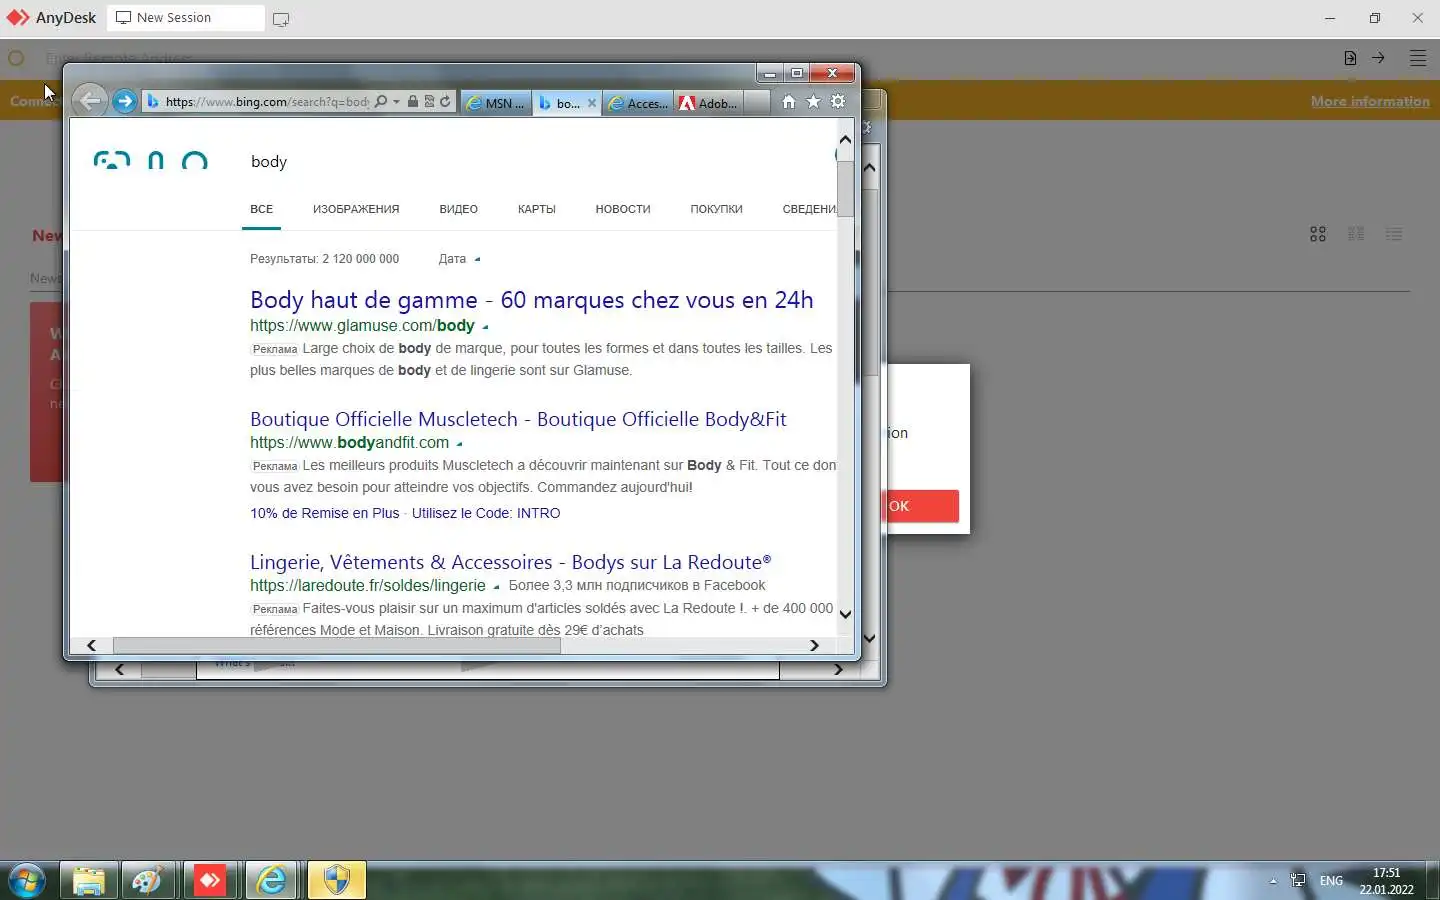Click the search magnifier in address bar
The image size is (1440, 900).
[381, 102]
